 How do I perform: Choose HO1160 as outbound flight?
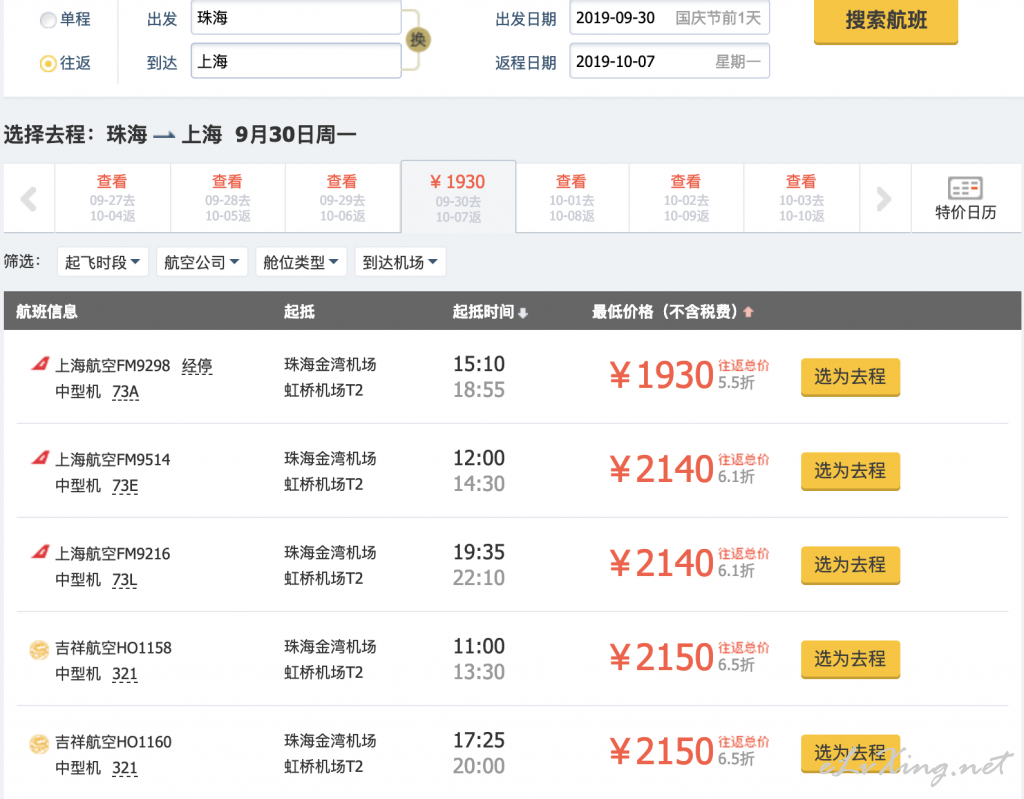850,753
